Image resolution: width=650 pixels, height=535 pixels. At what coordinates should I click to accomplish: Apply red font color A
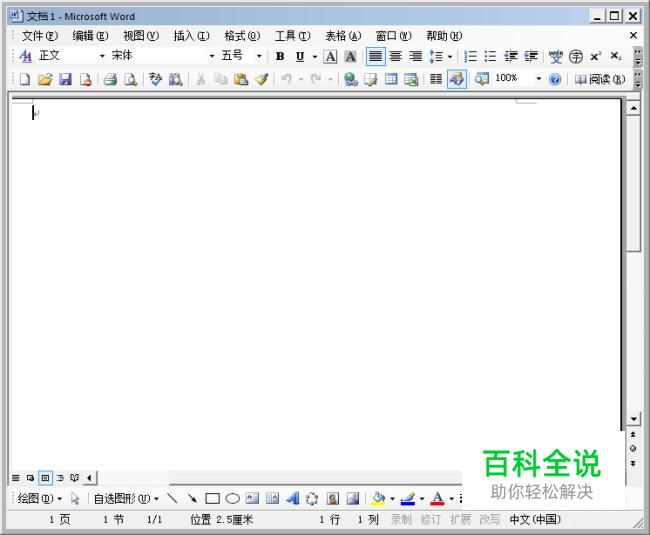point(437,498)
